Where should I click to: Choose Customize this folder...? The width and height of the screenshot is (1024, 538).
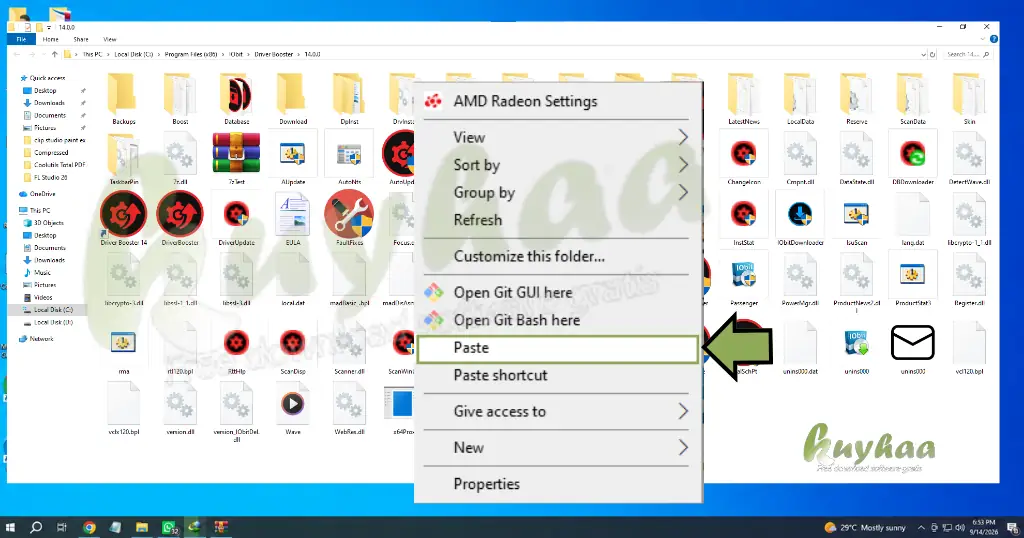tap(558, 257)
